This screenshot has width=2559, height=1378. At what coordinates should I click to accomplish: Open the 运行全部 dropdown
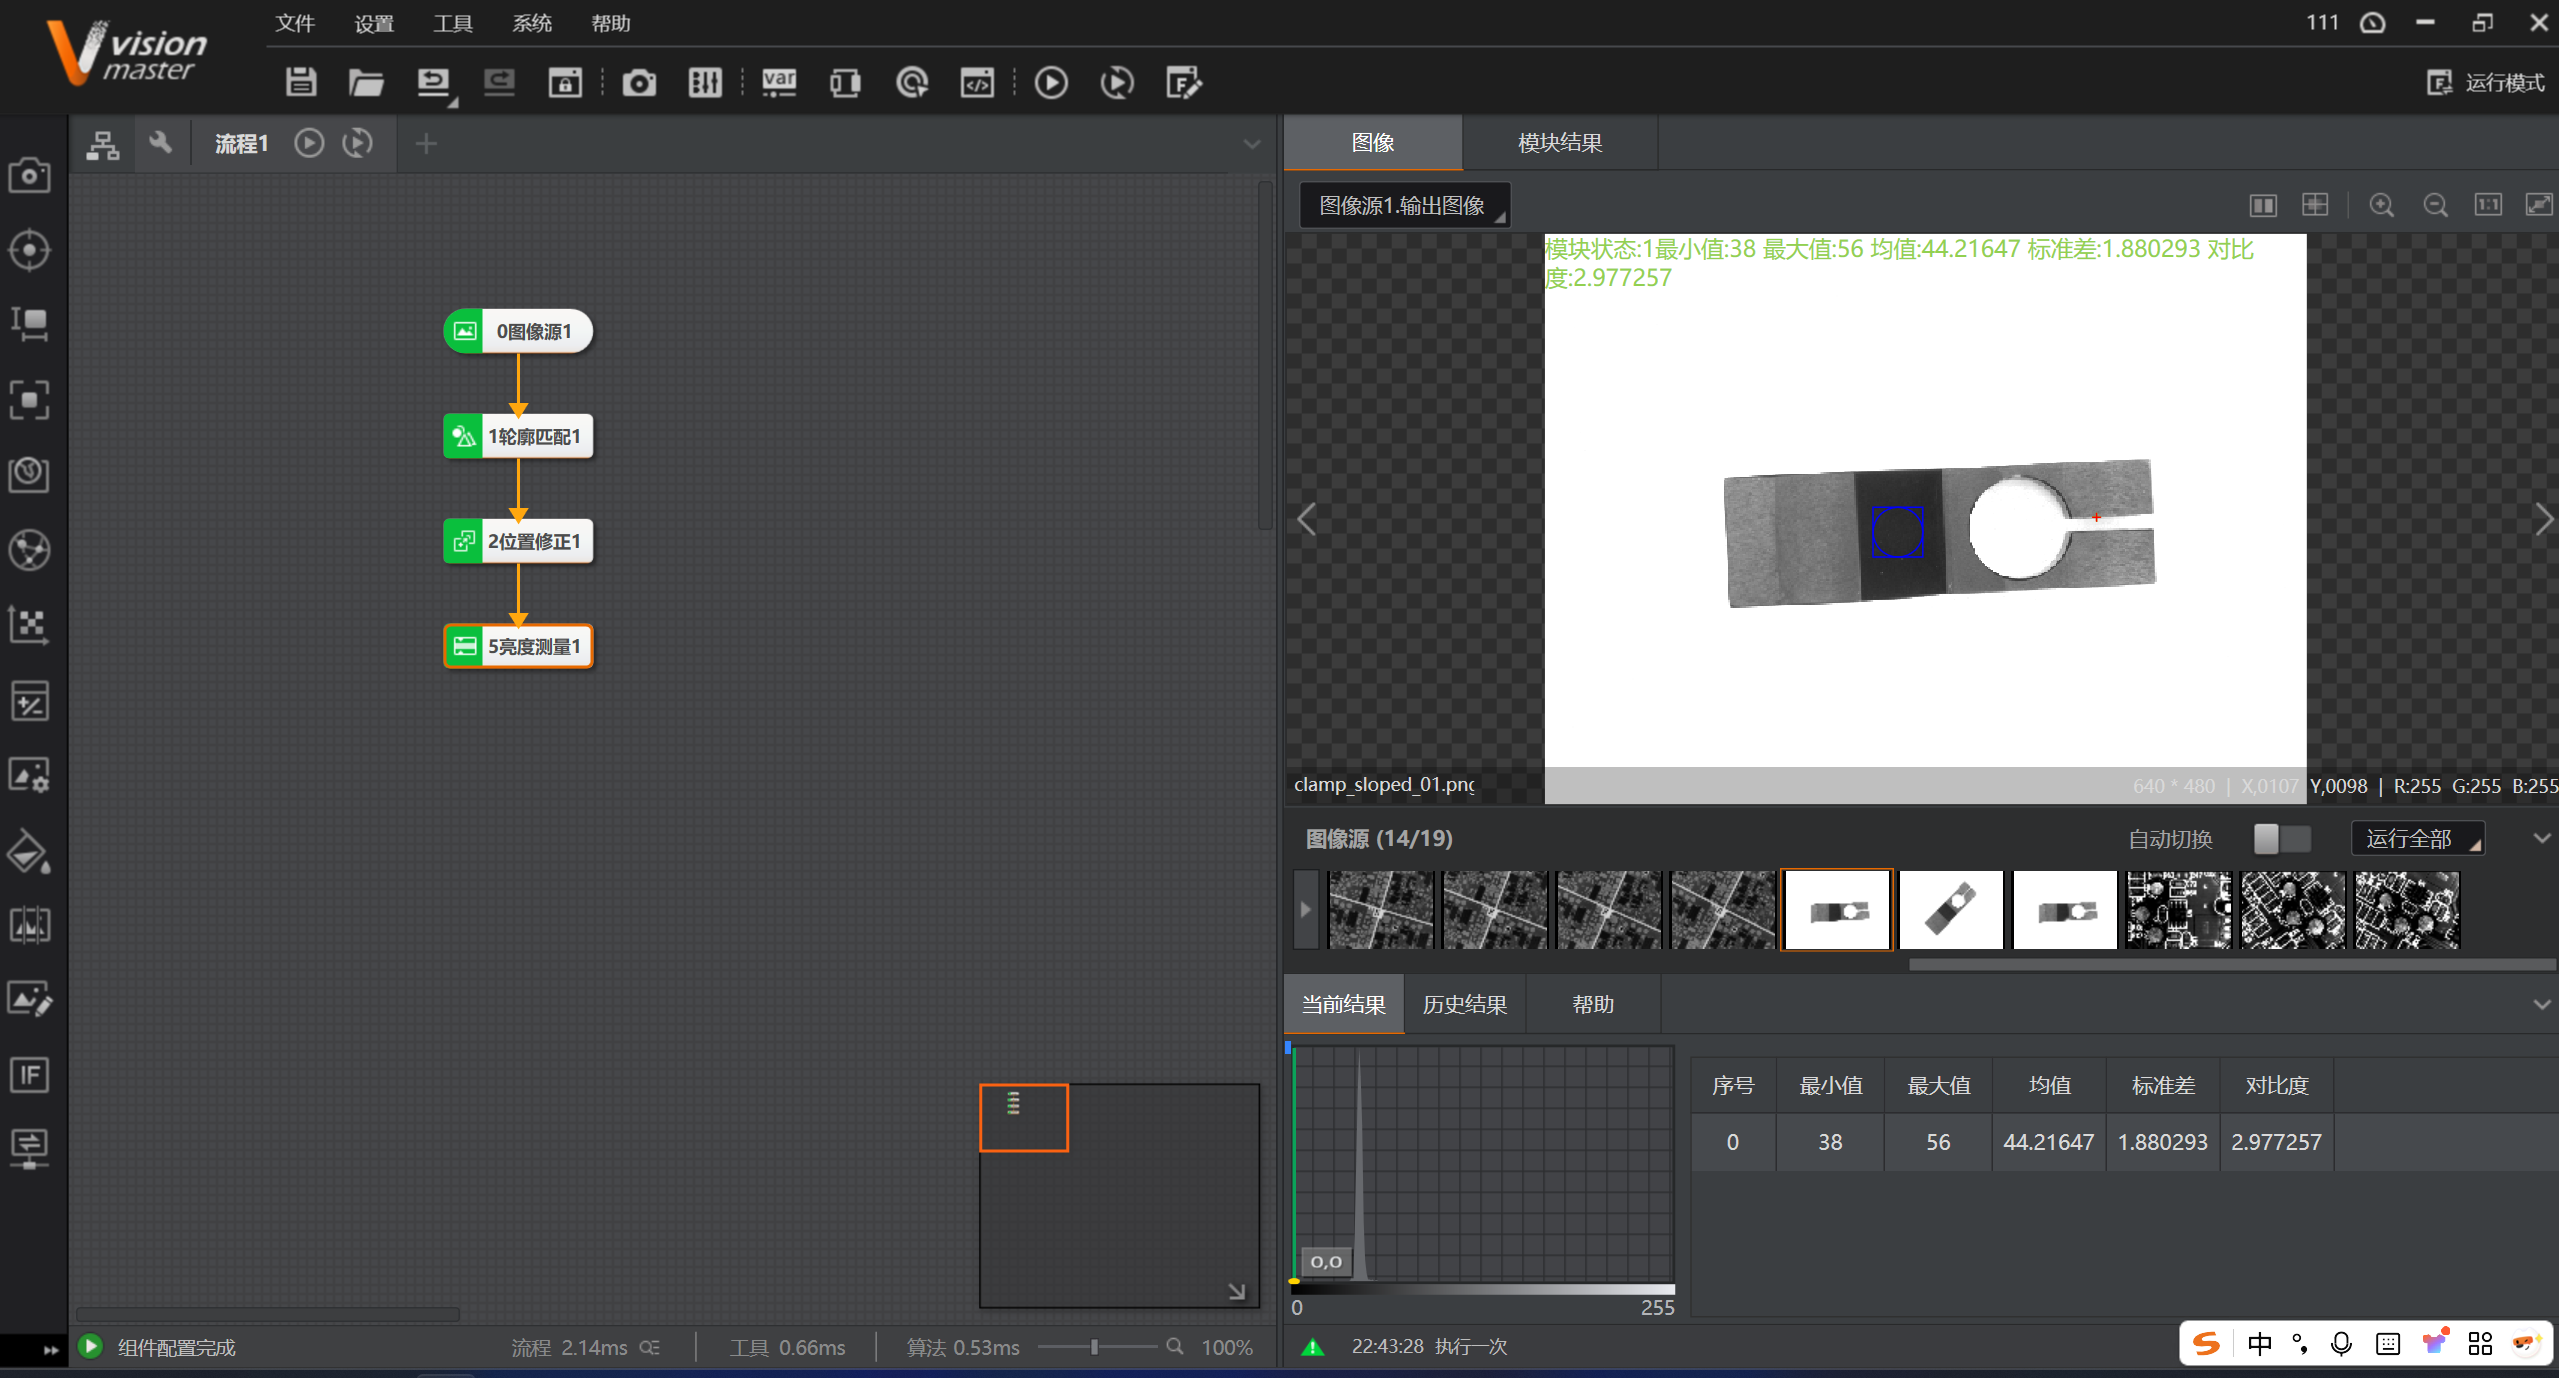pyautogui.click(x=2416, y=839)
